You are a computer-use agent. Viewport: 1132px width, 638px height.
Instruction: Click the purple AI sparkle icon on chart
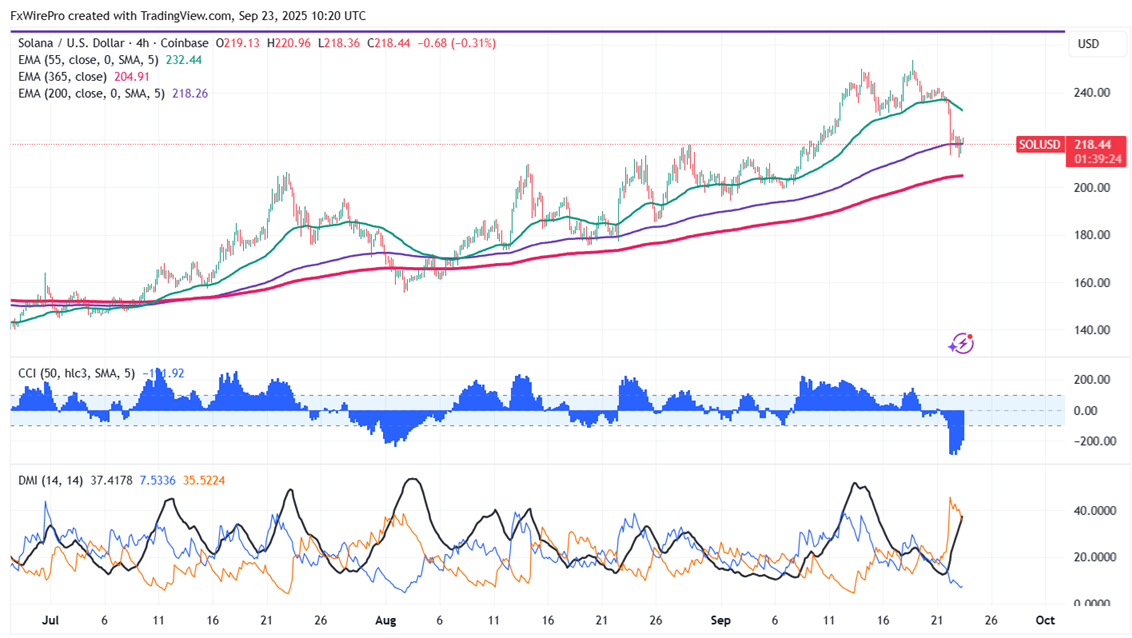click(x=961, y=344)
